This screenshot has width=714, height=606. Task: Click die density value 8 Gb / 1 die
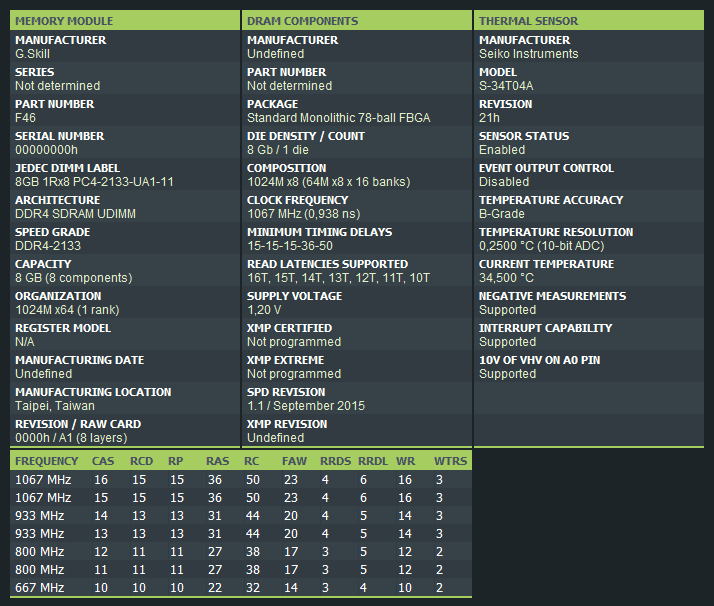click(x=278, y=150)
